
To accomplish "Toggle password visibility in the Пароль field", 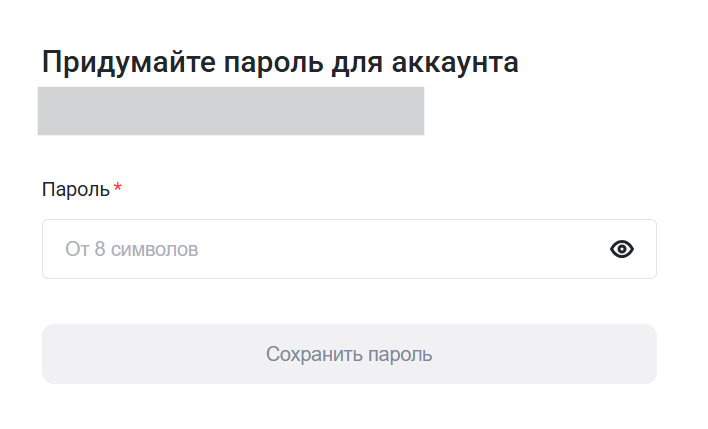I will click(622, 249).
